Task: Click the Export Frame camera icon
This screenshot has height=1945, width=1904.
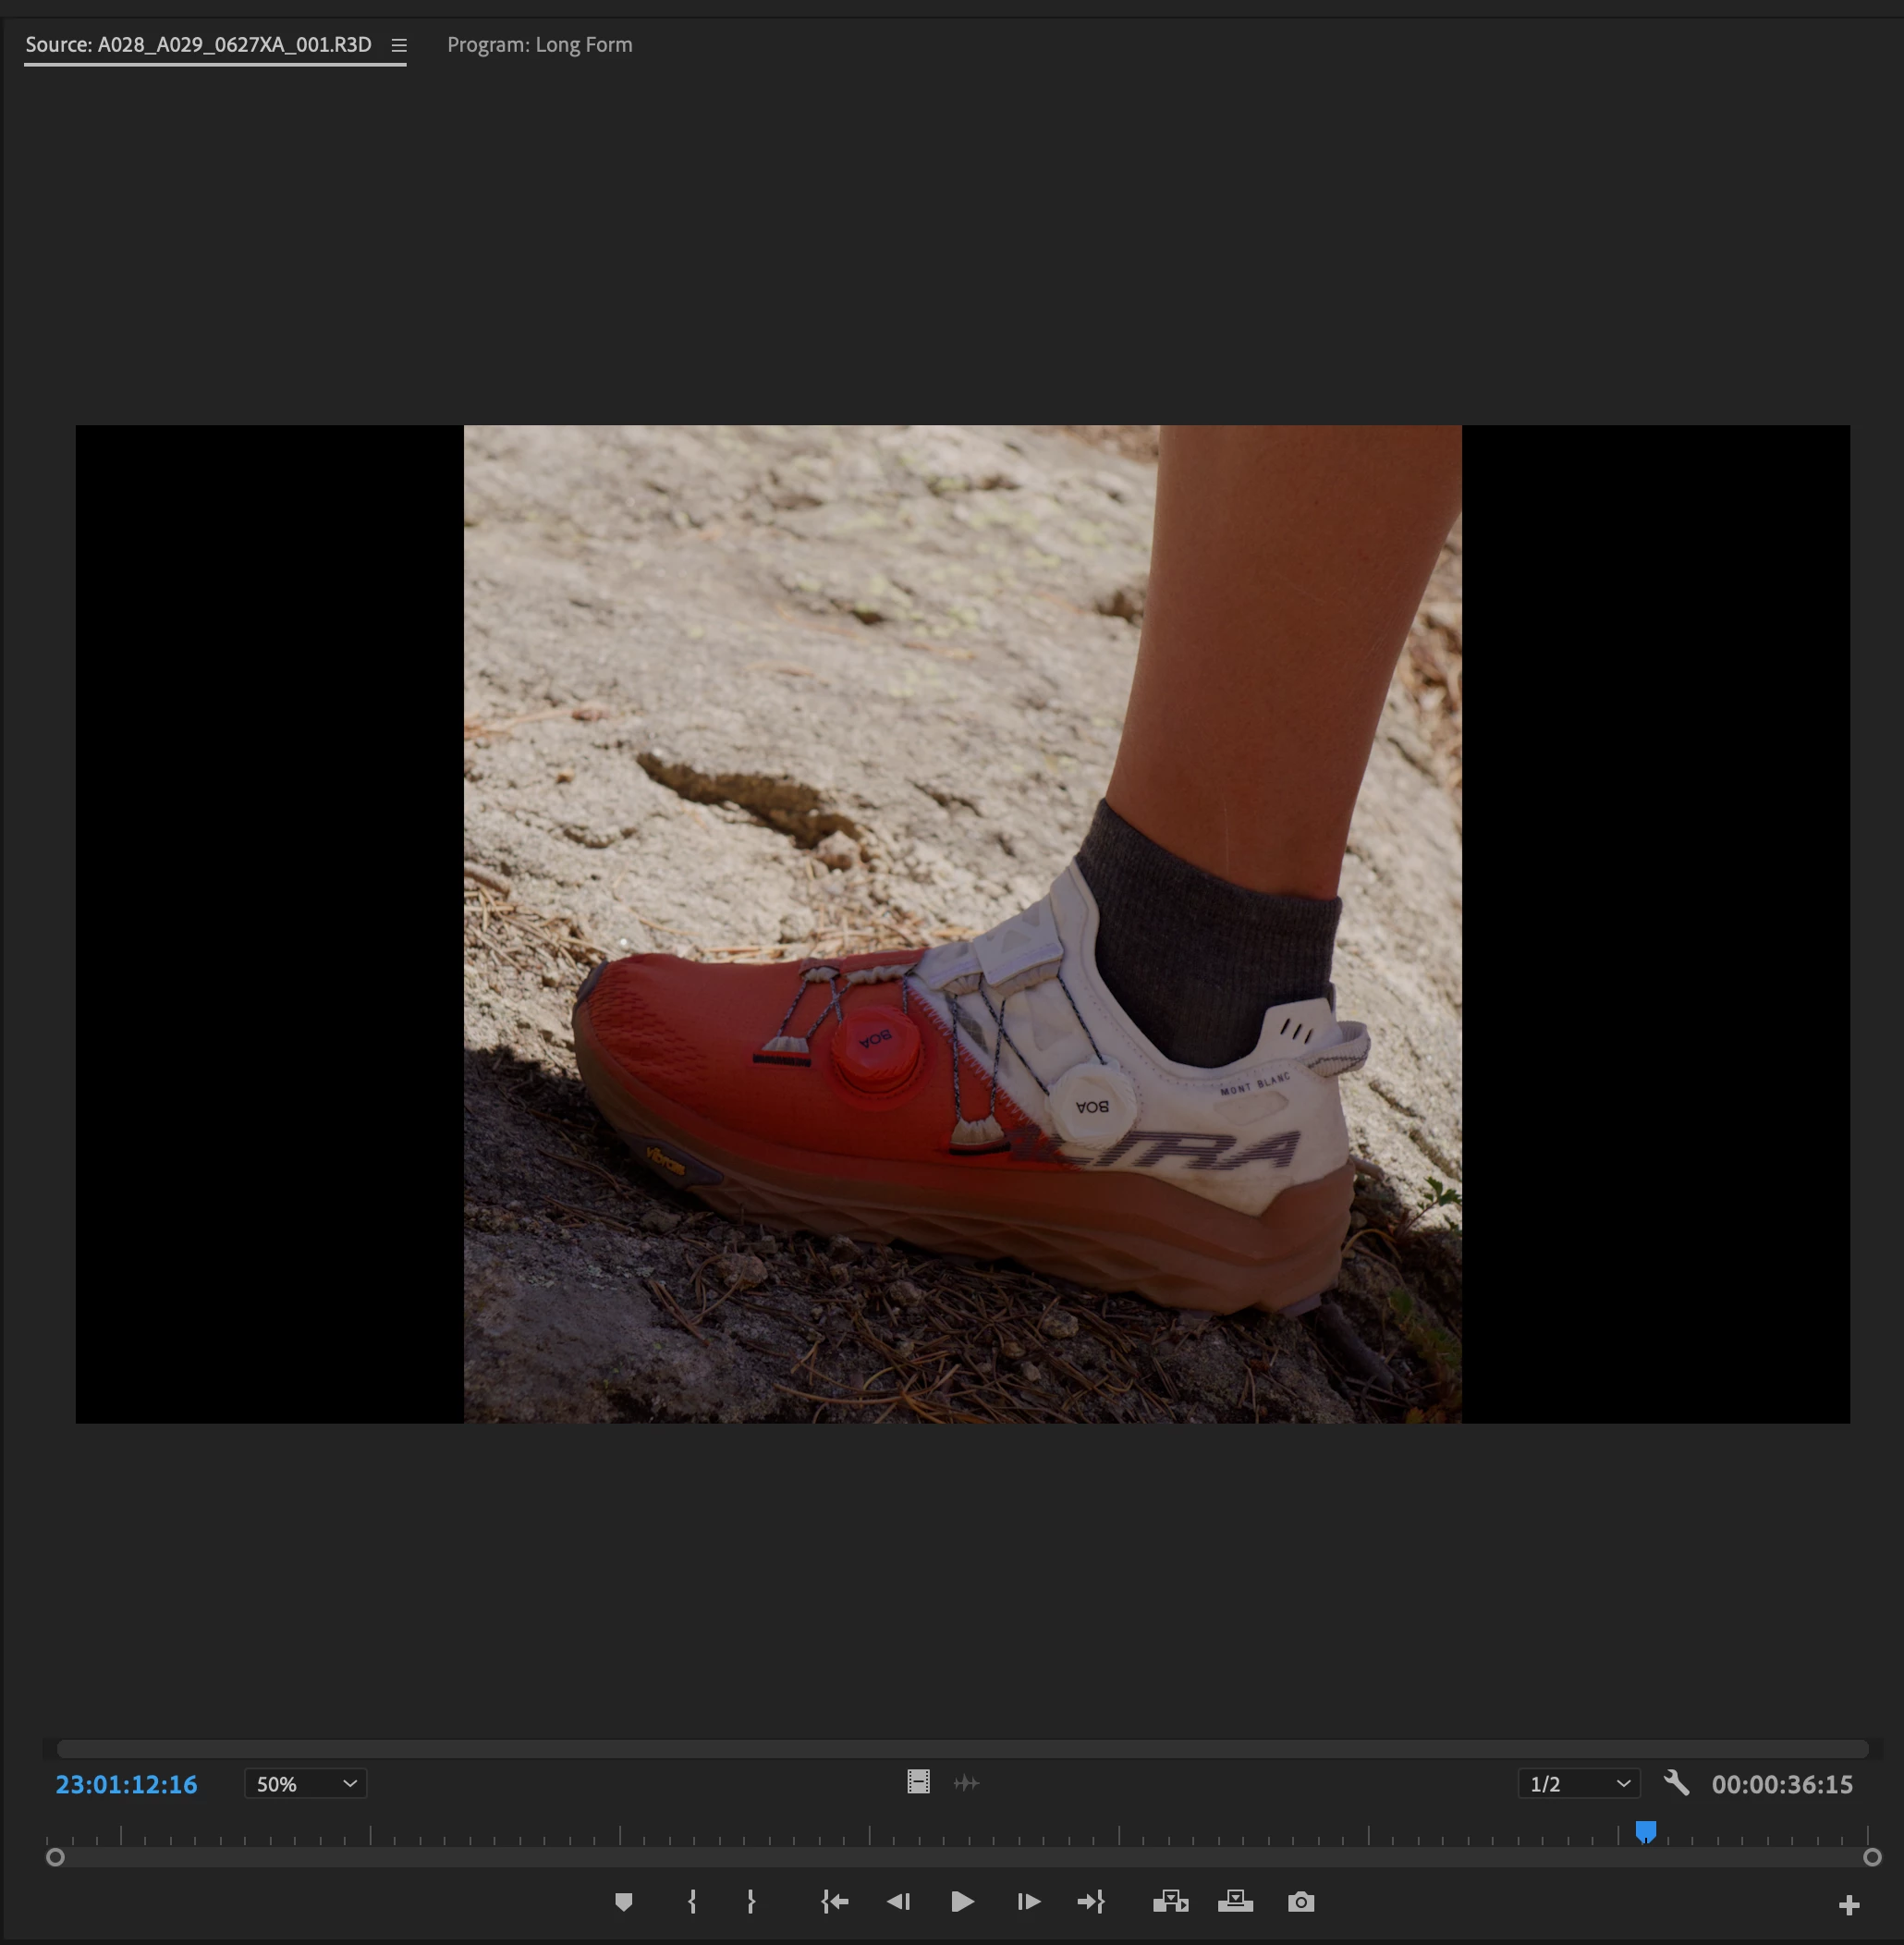Action: pyautogui.click(x=1300, y=1902)
